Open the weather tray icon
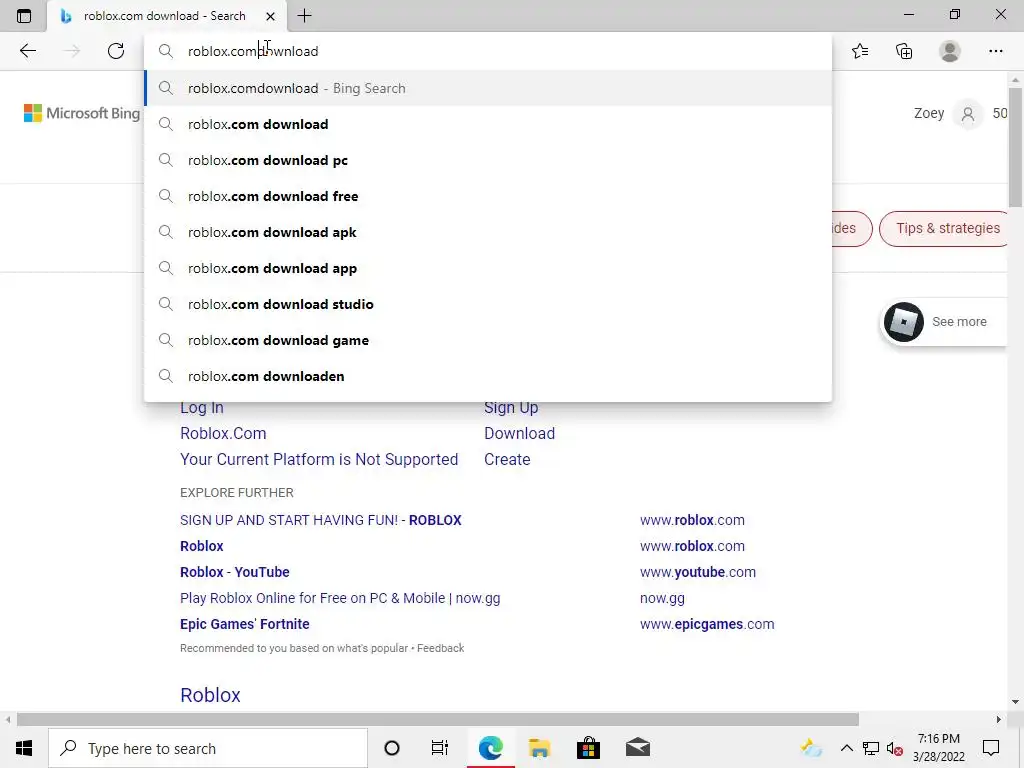The image size is (1024, 768). (x=811, y=748)
